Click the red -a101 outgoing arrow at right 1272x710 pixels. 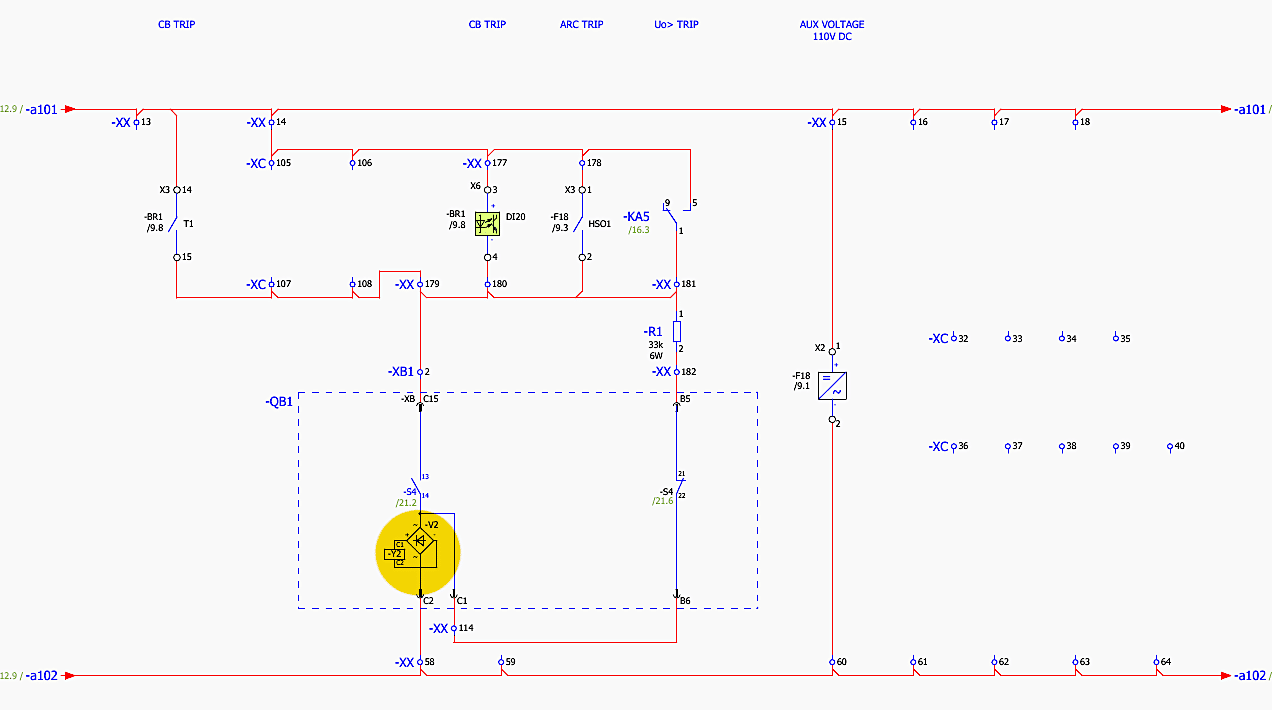coord(1226,109)
